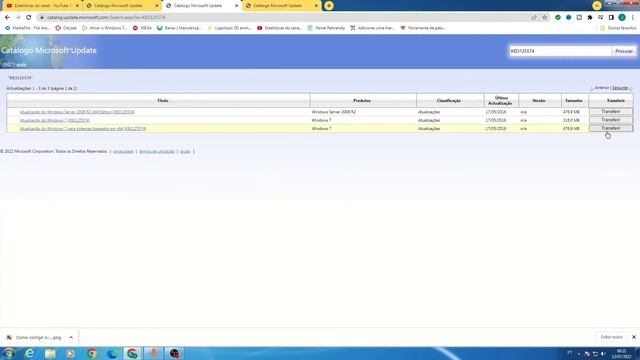Bookmark this page with the star icon

544,18
